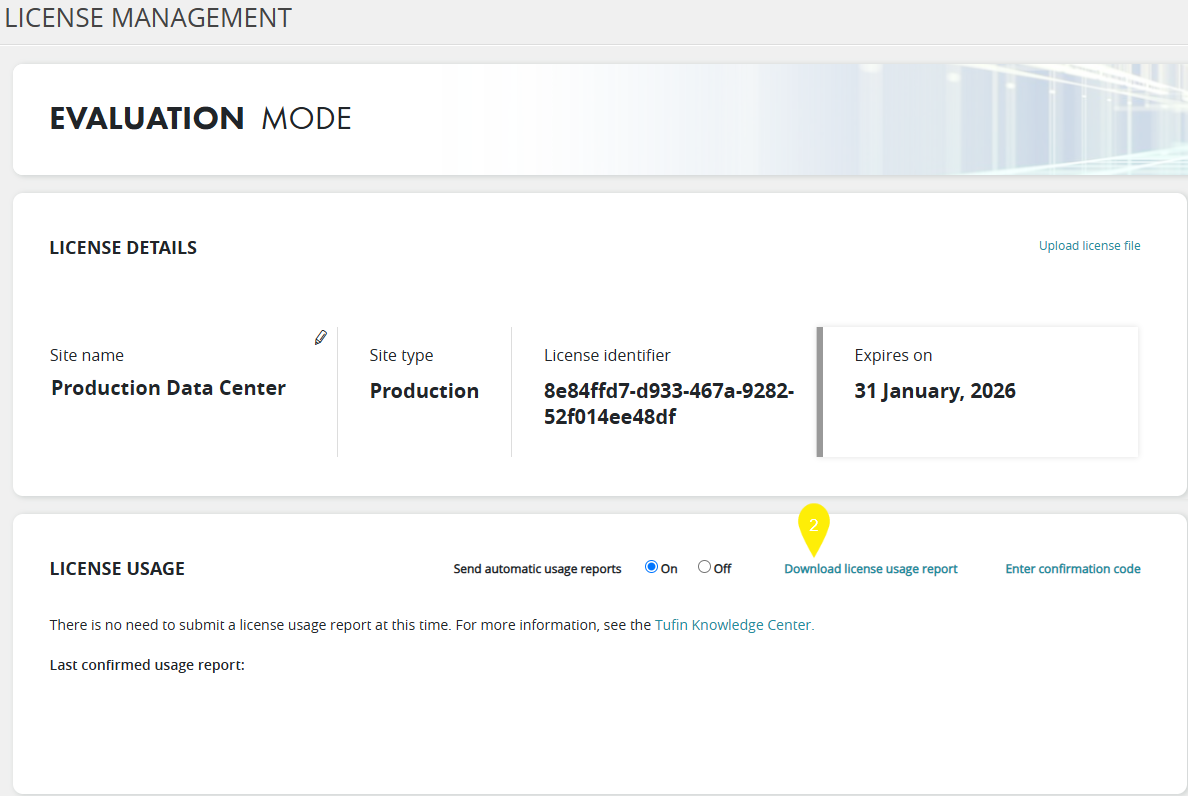This screenshot has height=796, width=1188.
Task: Click the Evaluation Mode banner heading
Action: pos(200,119)
